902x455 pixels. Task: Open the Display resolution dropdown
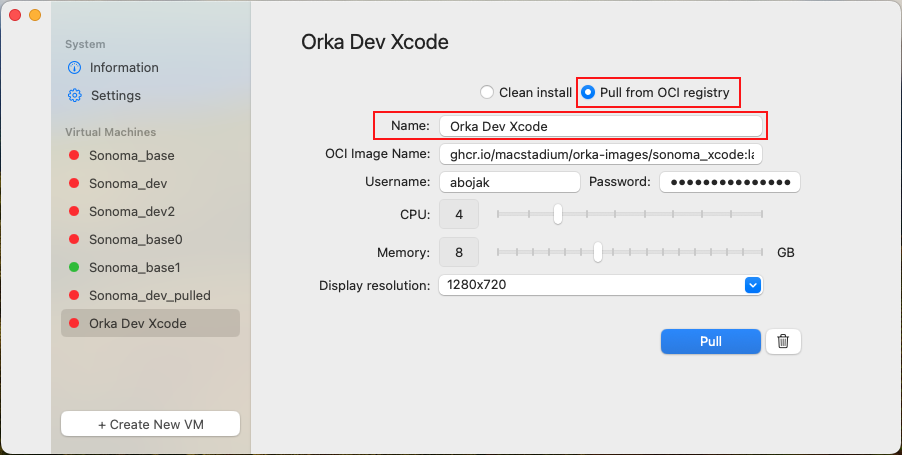point(600,285)
